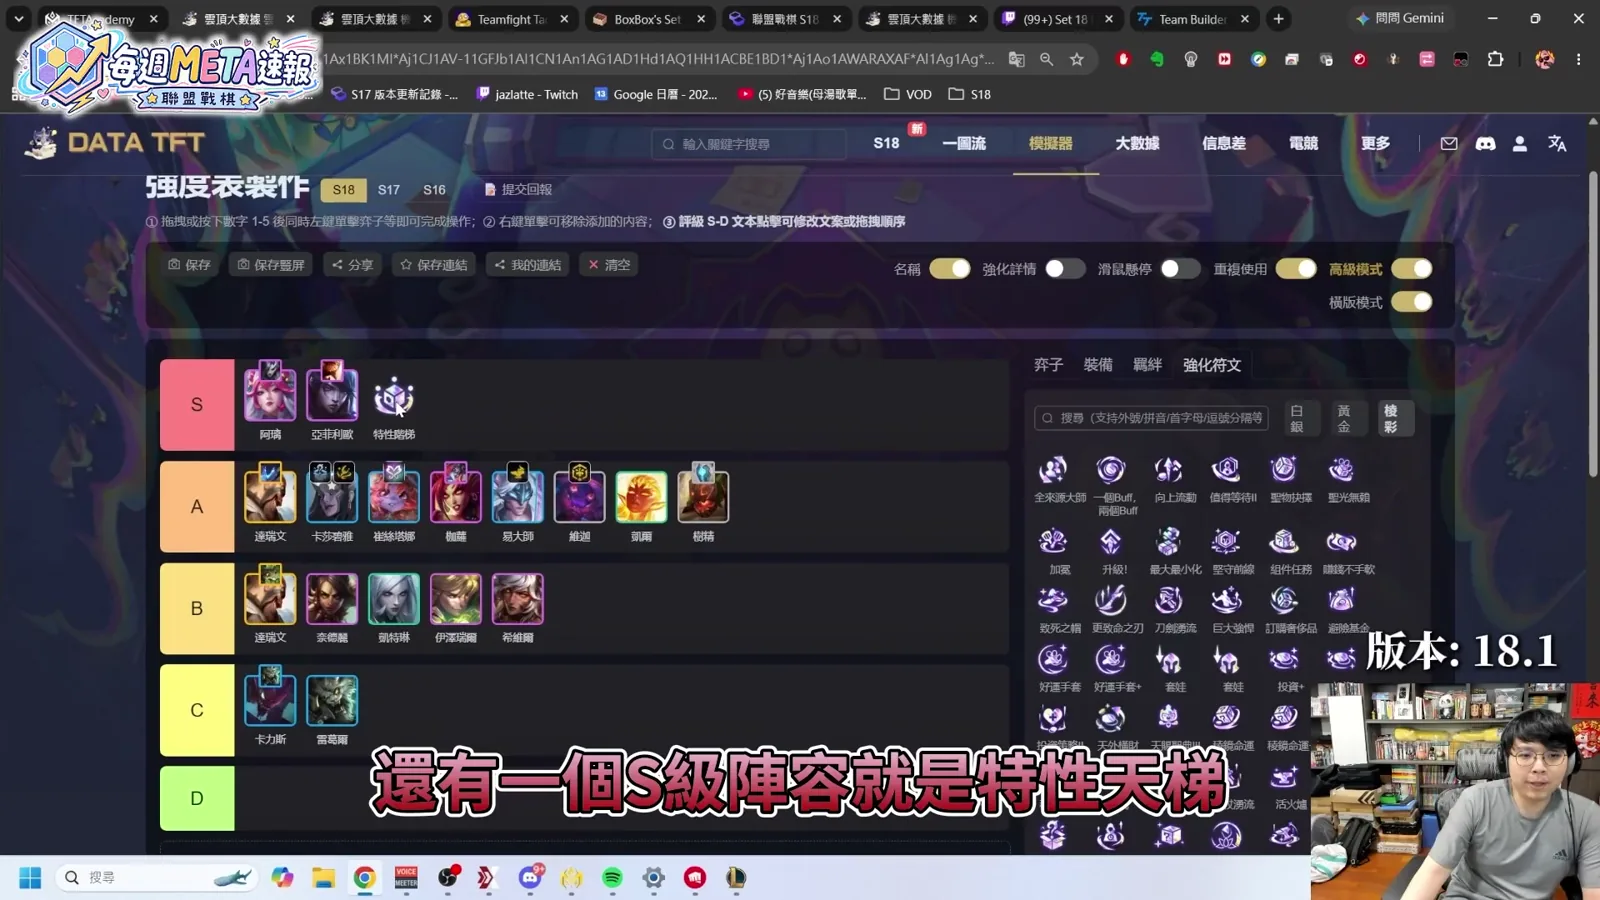Open Spotify from the taskbar
Image resolution: width=1600 pixels, height=900 pixels.
click(x=612, y=878)
